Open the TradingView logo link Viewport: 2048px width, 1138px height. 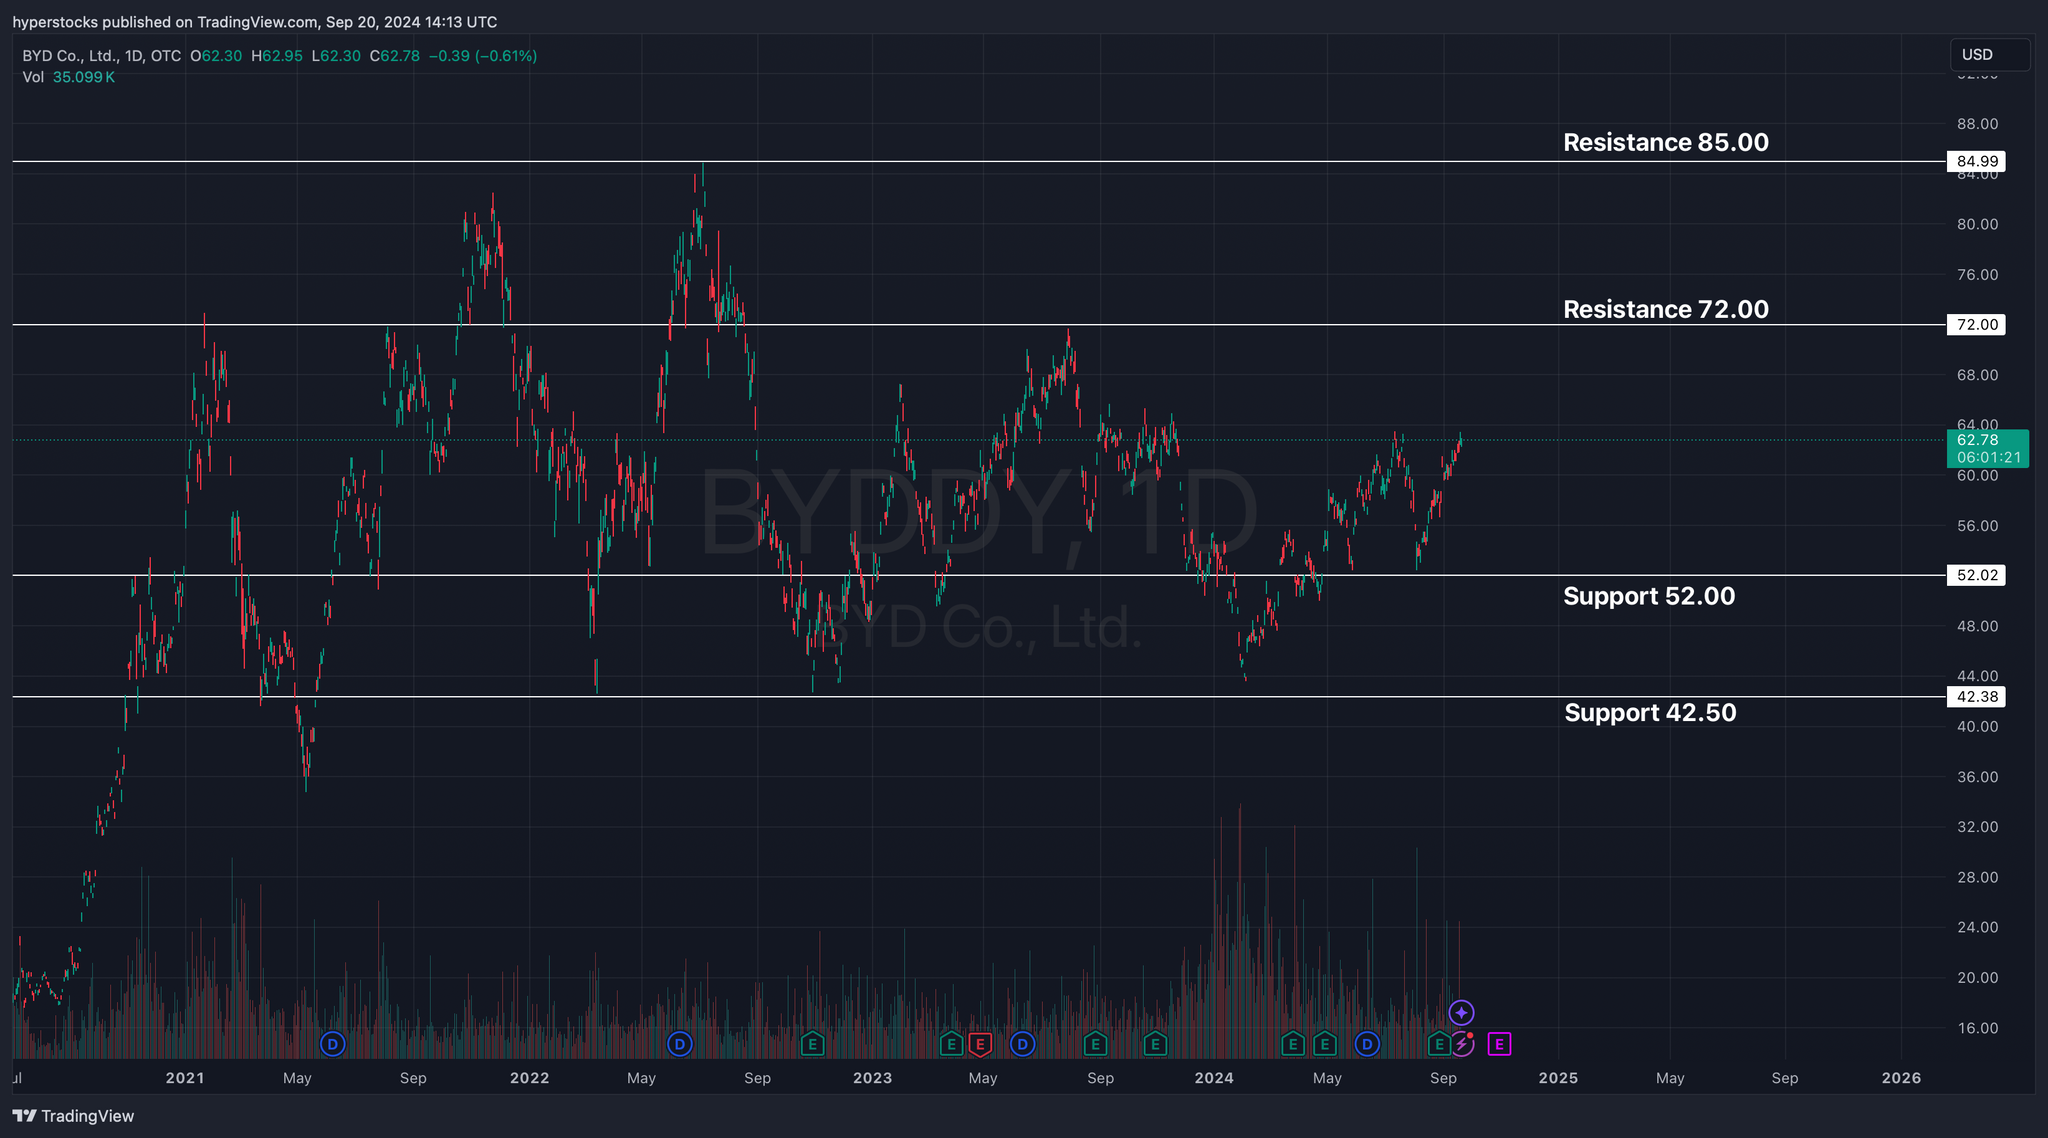click(73, 1116)
